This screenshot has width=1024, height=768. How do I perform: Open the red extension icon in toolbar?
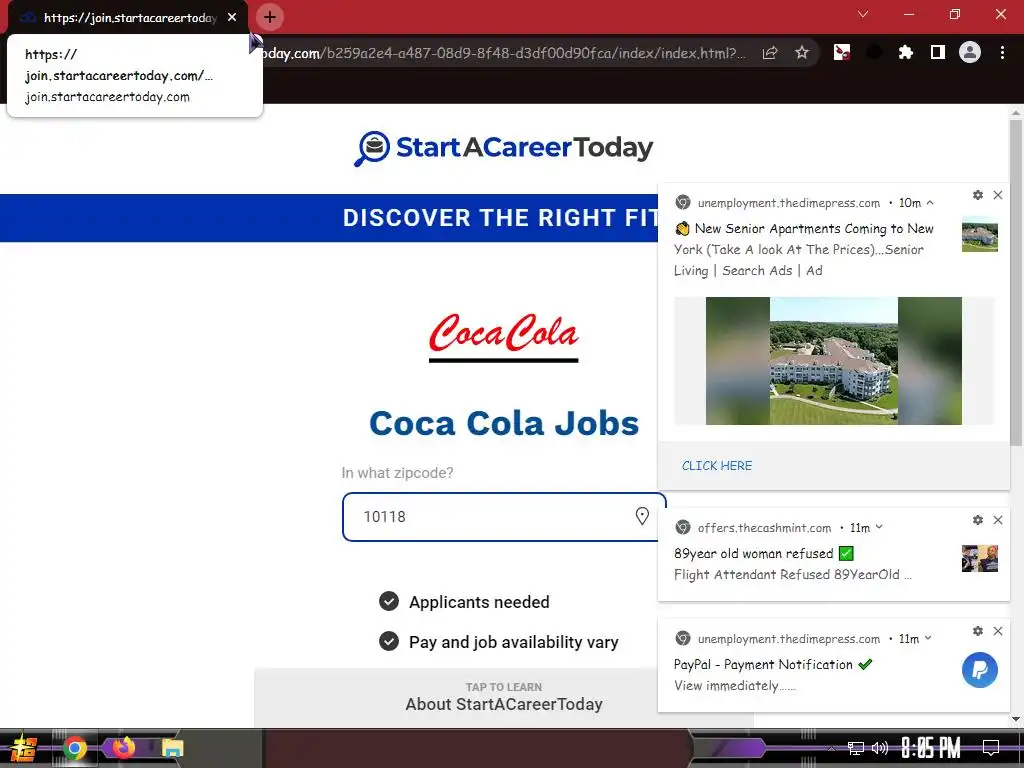[x=842, y=52]
